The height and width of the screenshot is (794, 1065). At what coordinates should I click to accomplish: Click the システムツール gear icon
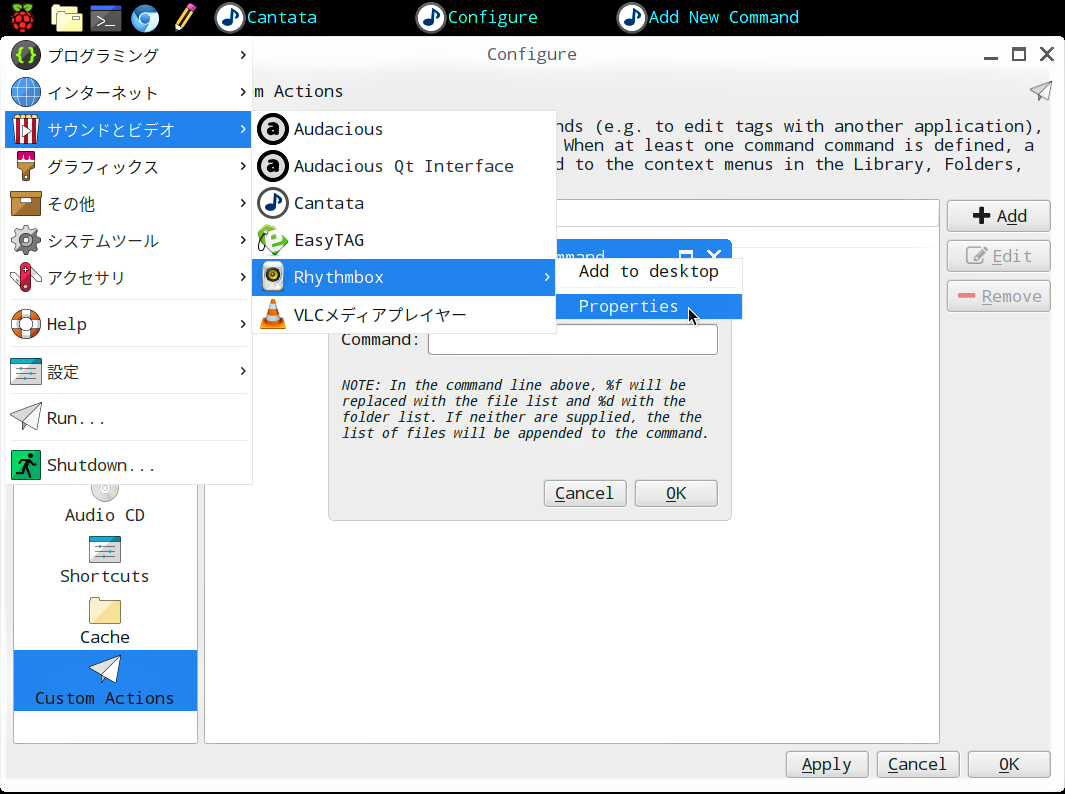pyautogui.click(x=26, y=240)
